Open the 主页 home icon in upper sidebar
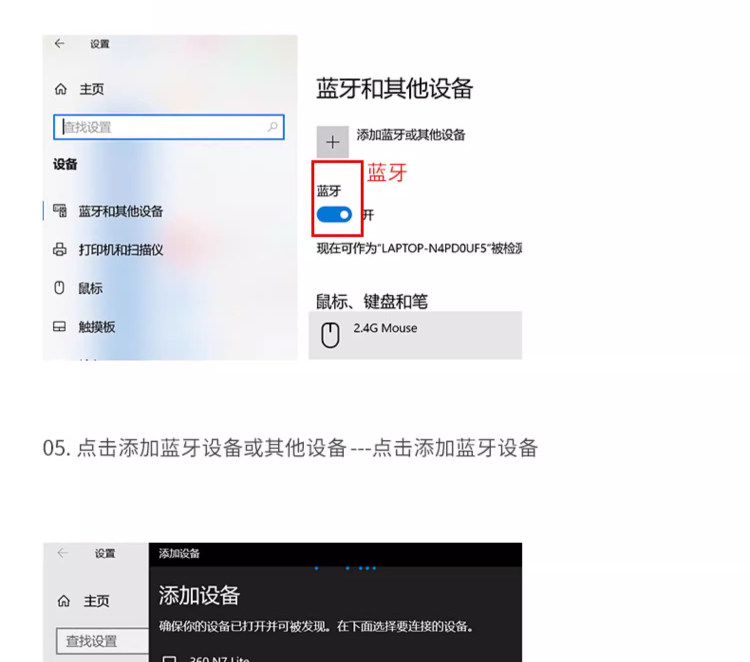Viewport: 750px width, 662px height. click(61, 89)
